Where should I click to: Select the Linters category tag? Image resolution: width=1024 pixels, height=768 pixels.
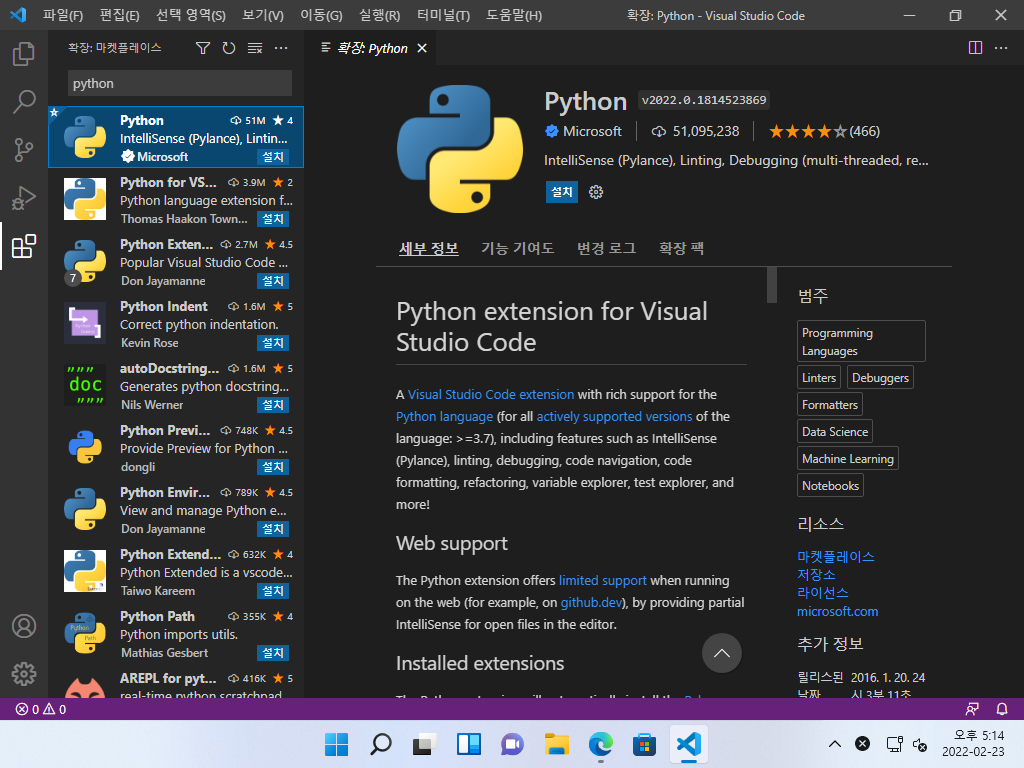[x=818, y=377]
